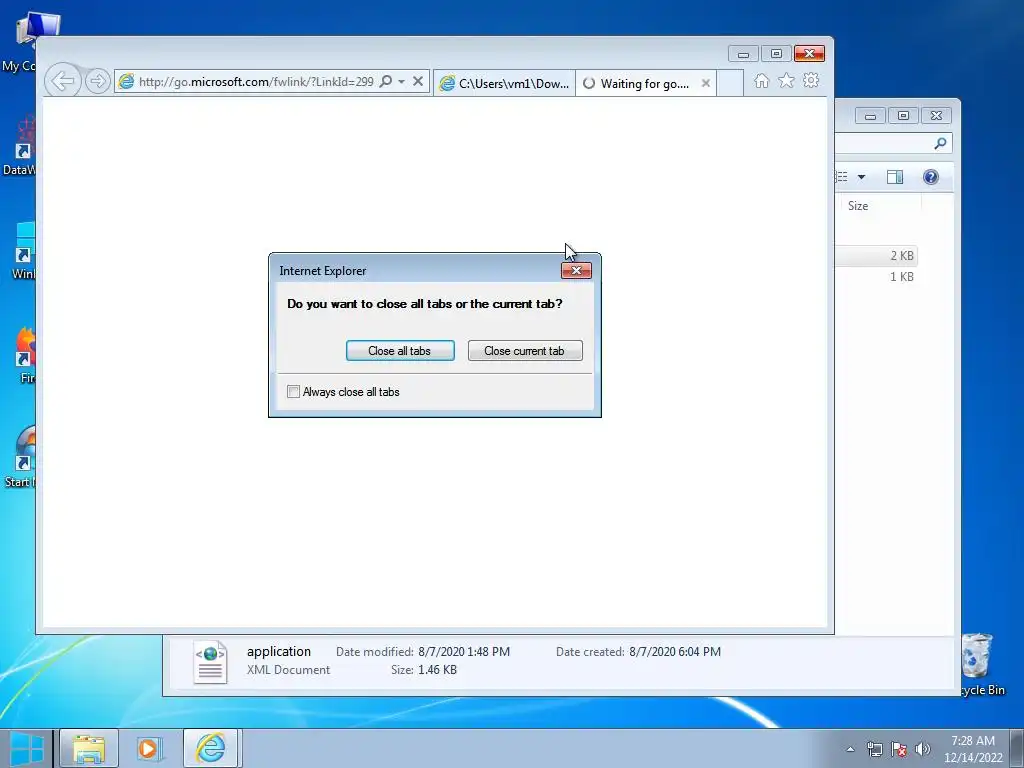Open the network tray icon
The height and width of the screenshot is (768, 1024).
pyautogui.click(x=874, y=749)
